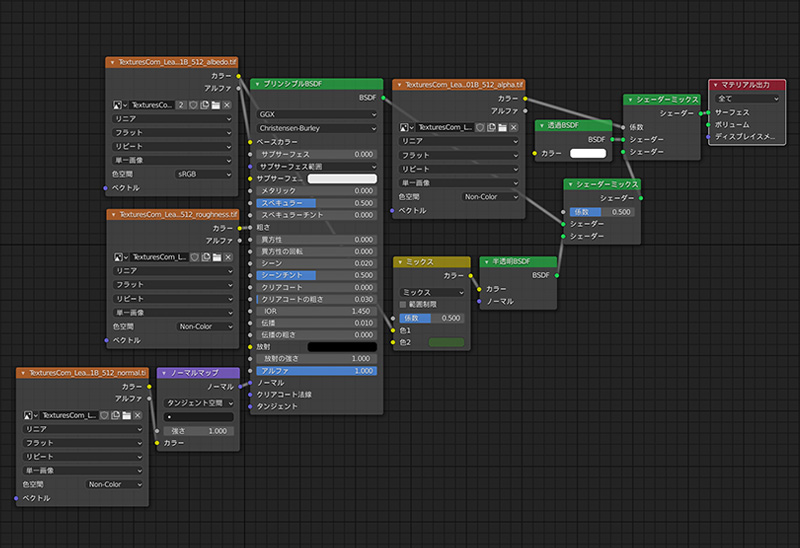Screen dimensions: 800x548
Task: Click the blue アルファ slider in Principled BSDF
Action: [315, 371]
